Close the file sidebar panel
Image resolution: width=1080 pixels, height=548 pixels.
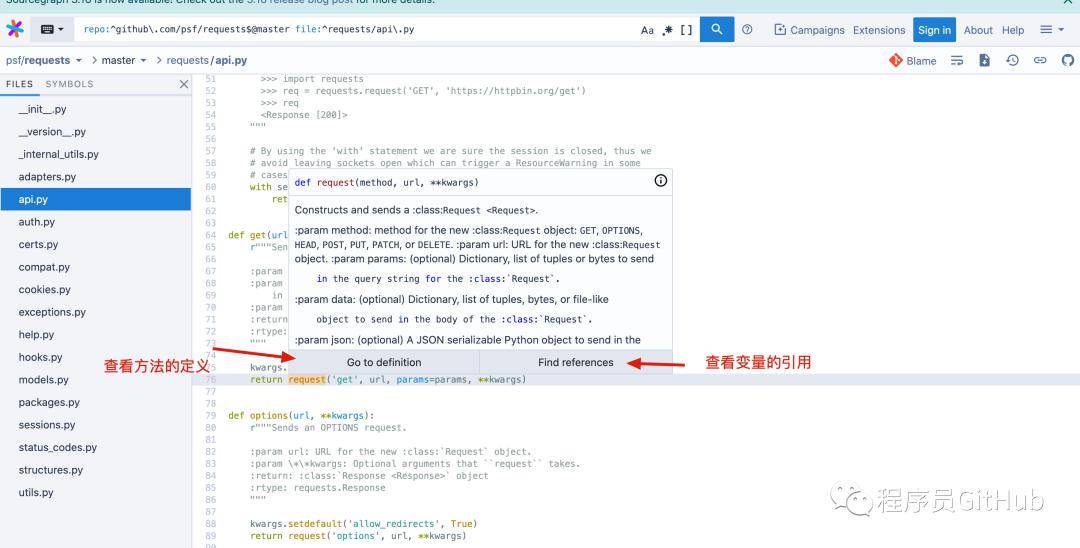[184, 84]
